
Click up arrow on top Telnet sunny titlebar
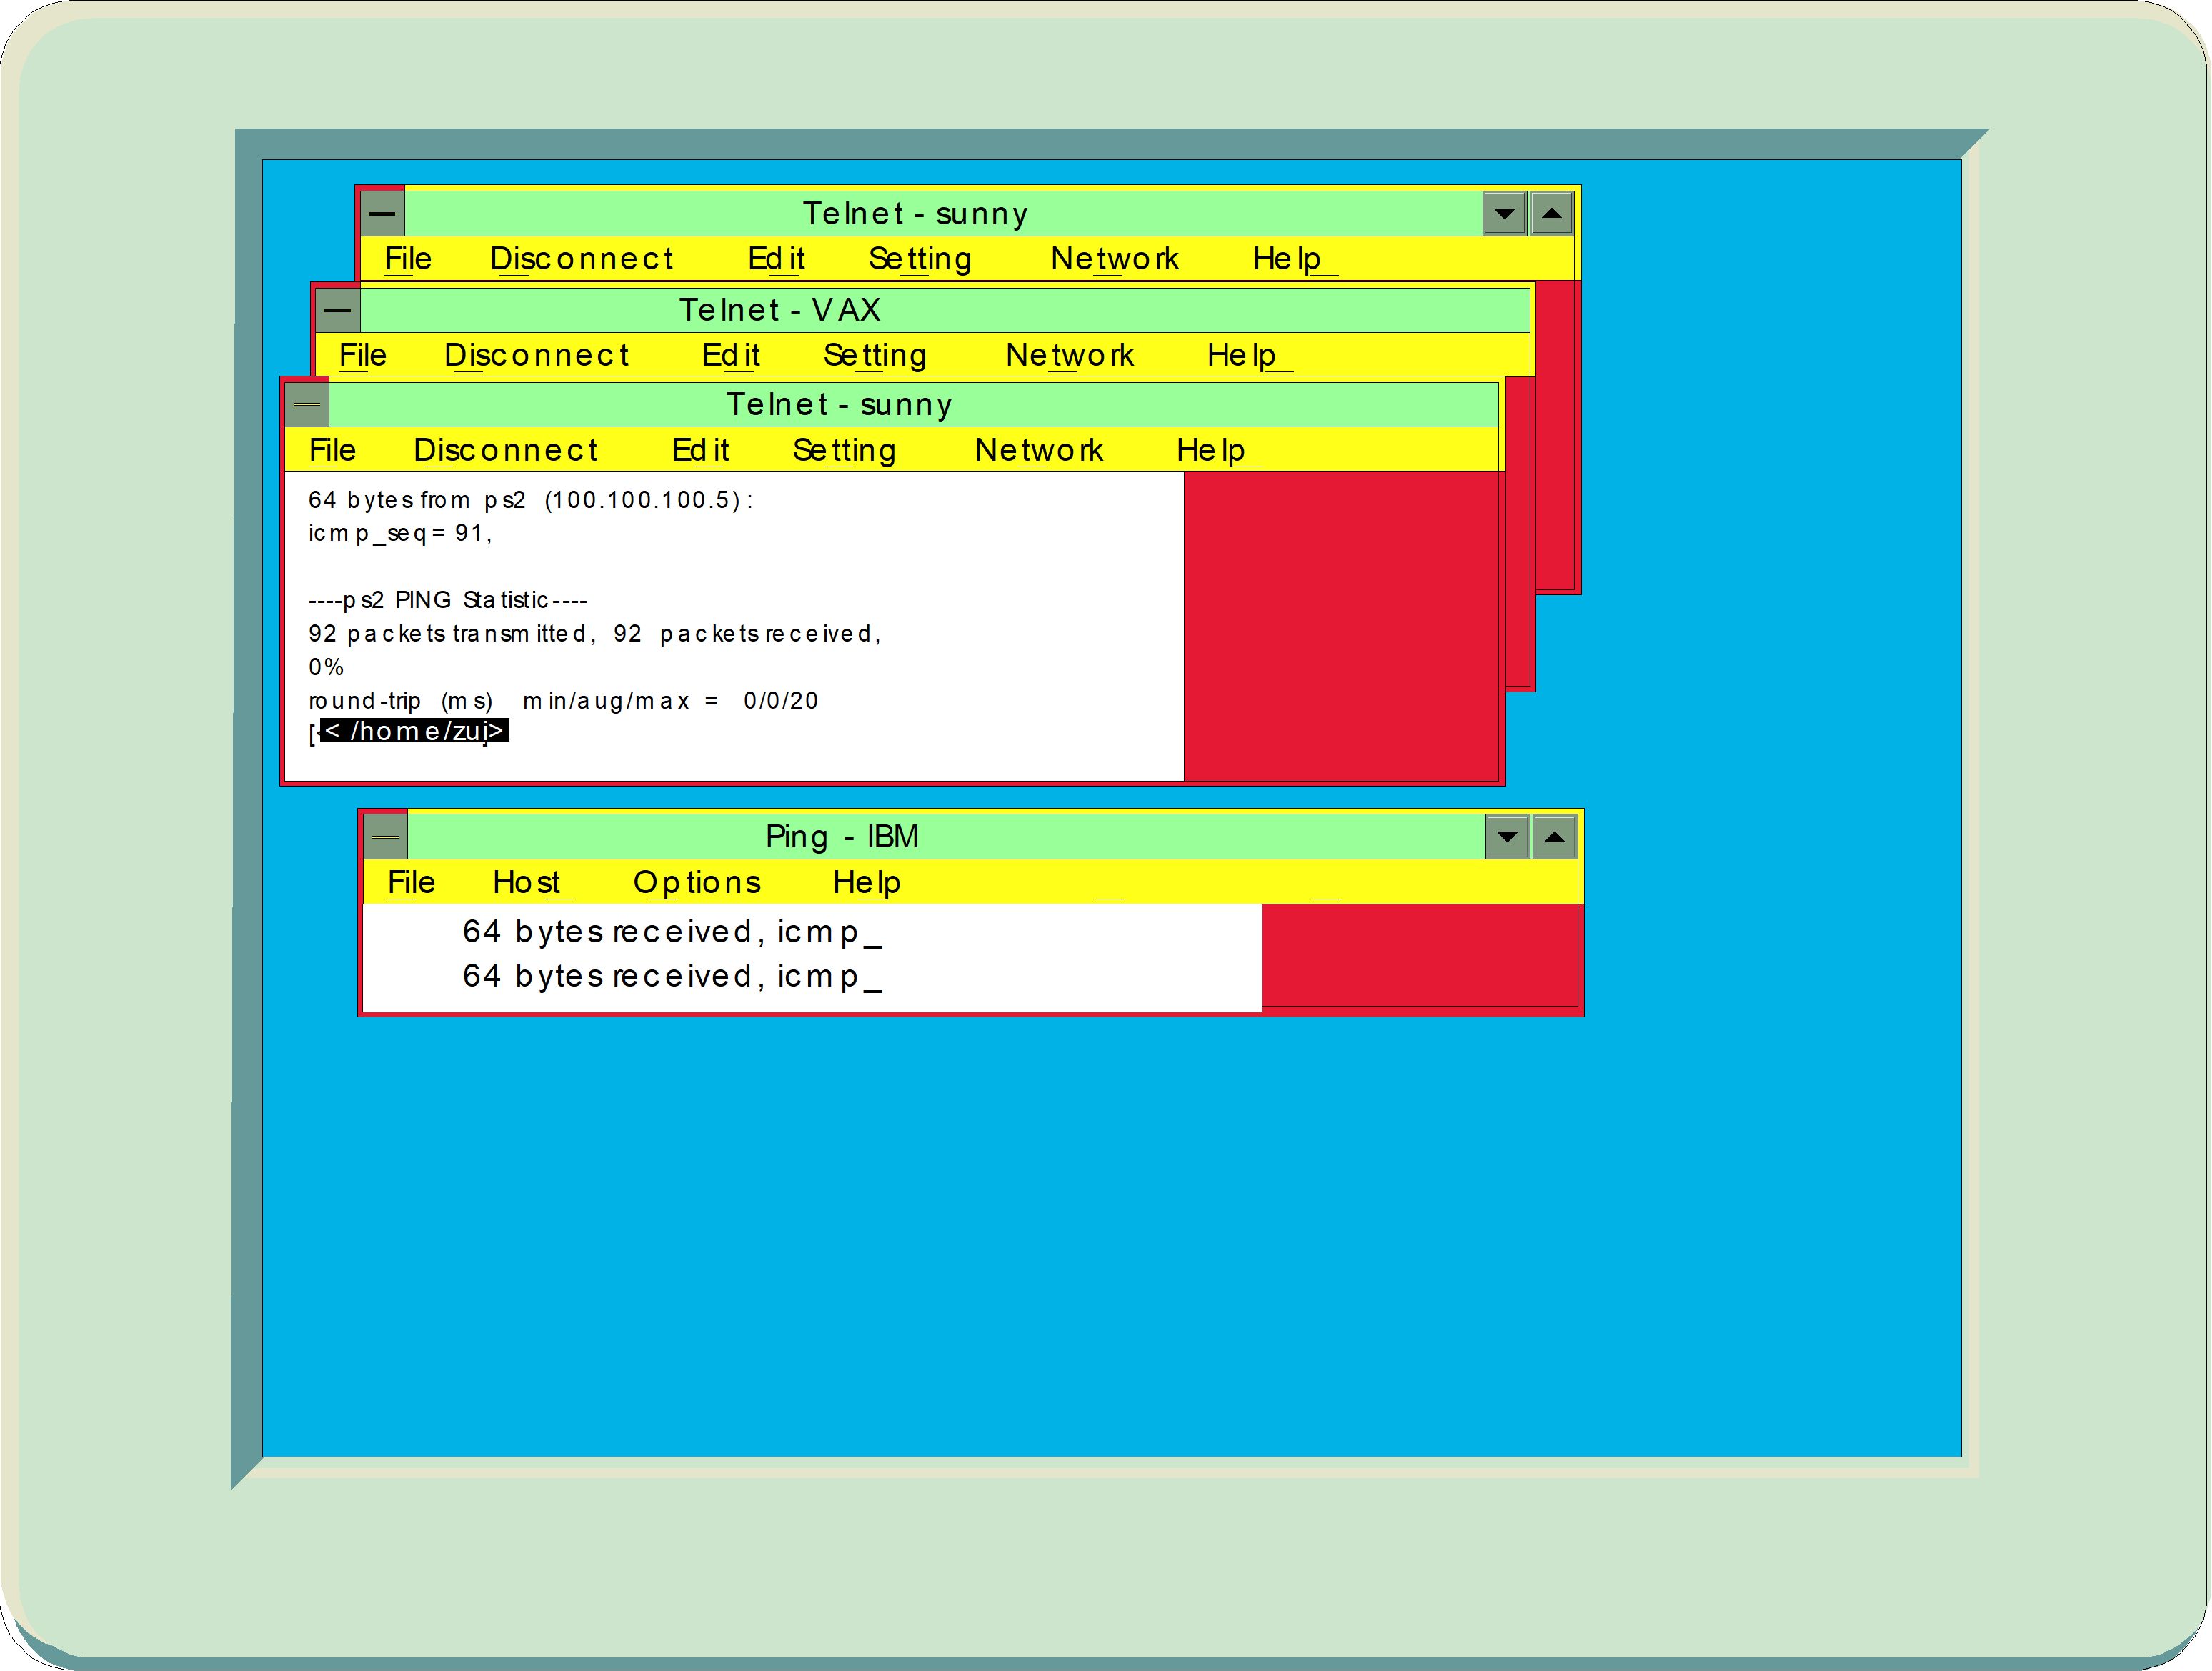point(1551,214)
